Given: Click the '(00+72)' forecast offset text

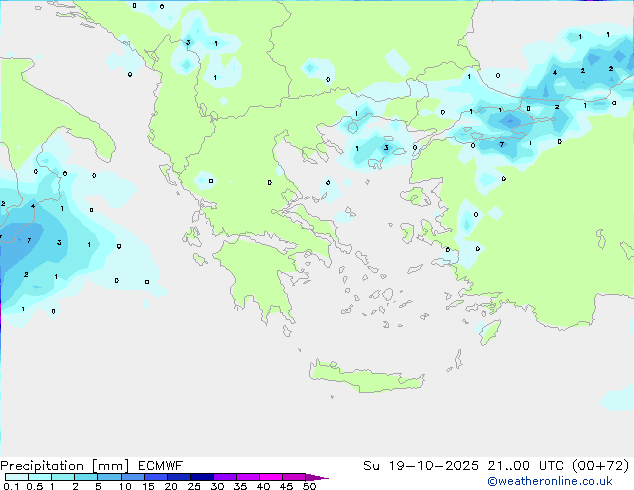Looking at the screenshot, I should (x=598, y=465).
